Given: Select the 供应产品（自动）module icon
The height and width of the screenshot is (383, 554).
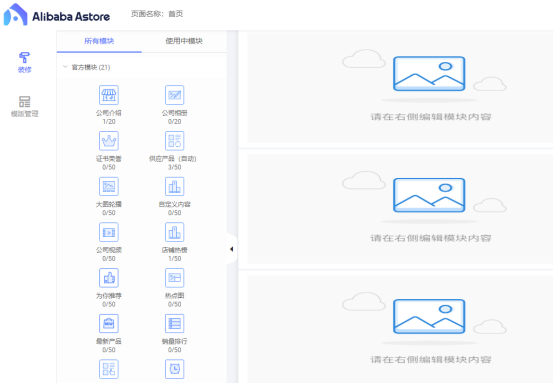Looking at the screenshot, I should point(175,141).
